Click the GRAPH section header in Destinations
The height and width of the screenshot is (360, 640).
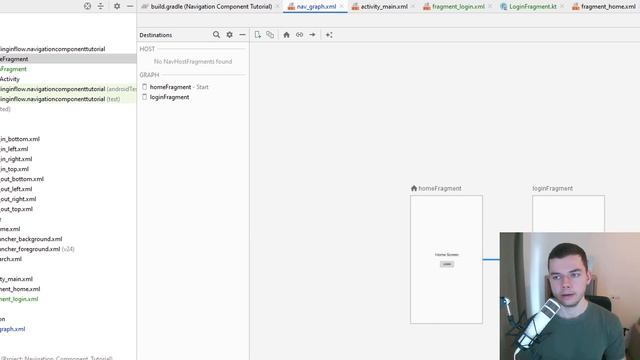pyautogui.click(x=149, y=75)
